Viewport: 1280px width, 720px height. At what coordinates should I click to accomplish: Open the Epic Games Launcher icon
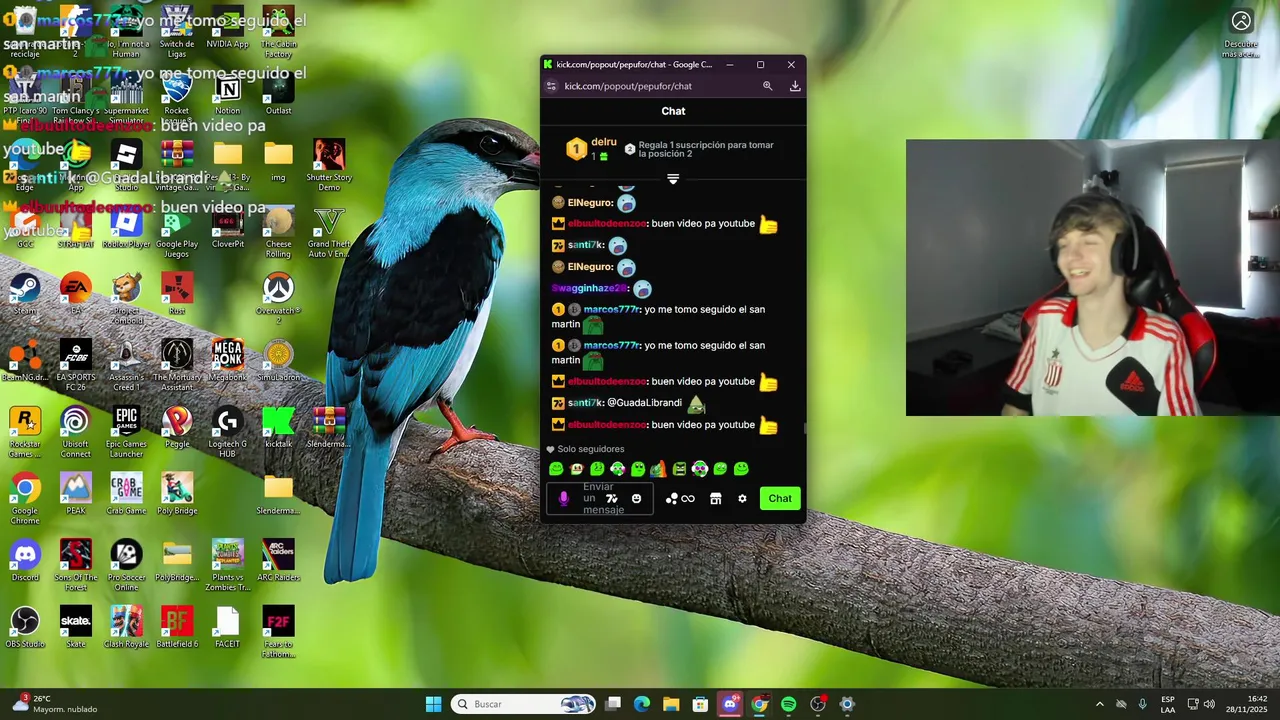click(126, 432)
